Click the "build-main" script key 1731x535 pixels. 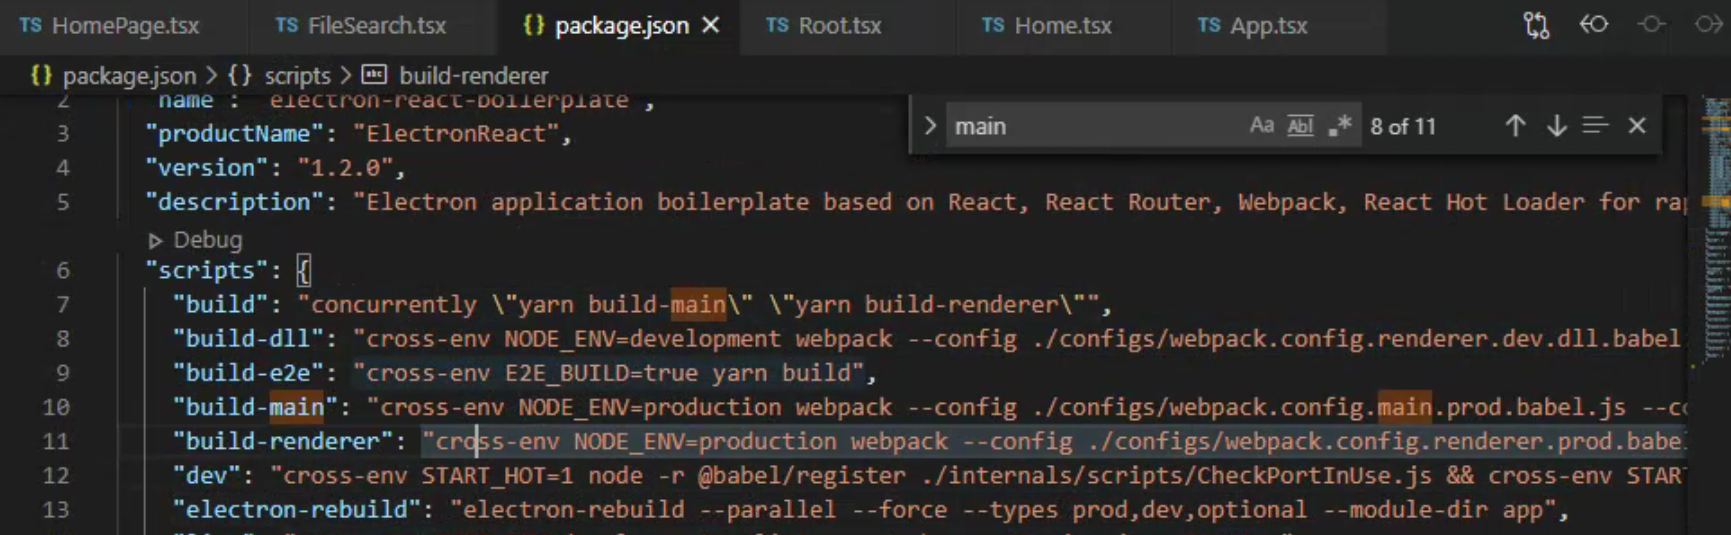pos(256,407)
